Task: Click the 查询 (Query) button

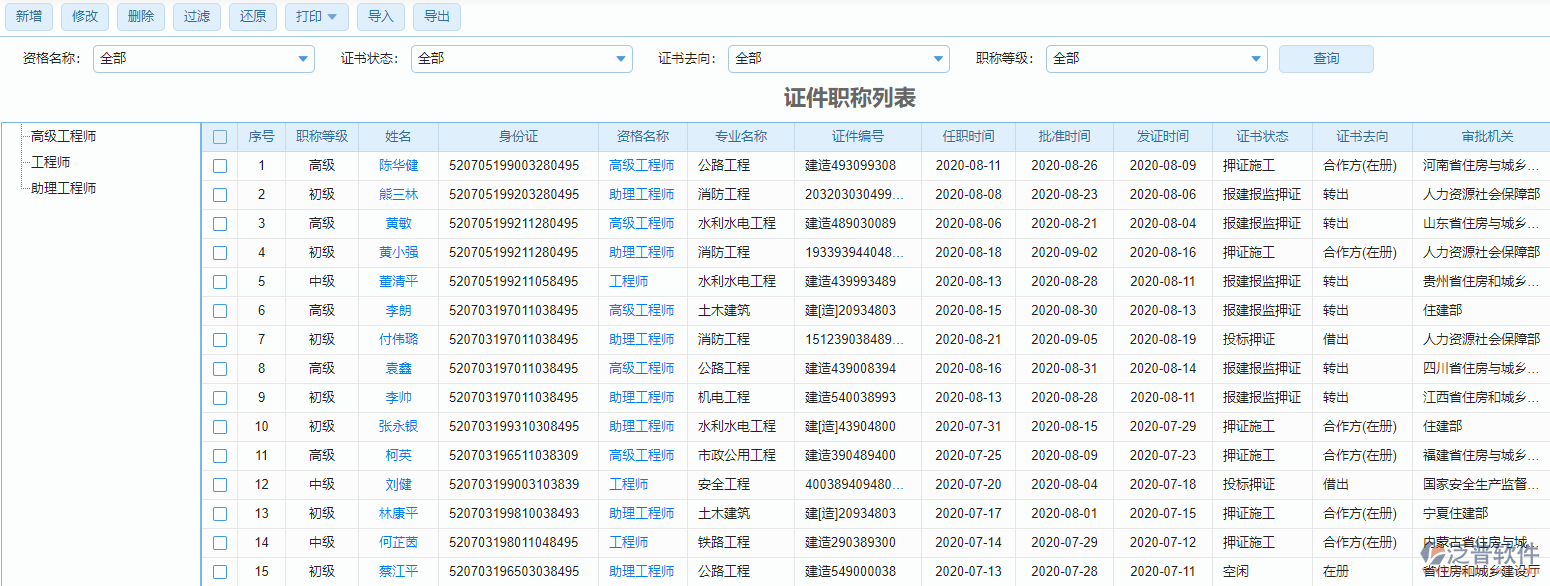Action: click(x=1326, y=58)
